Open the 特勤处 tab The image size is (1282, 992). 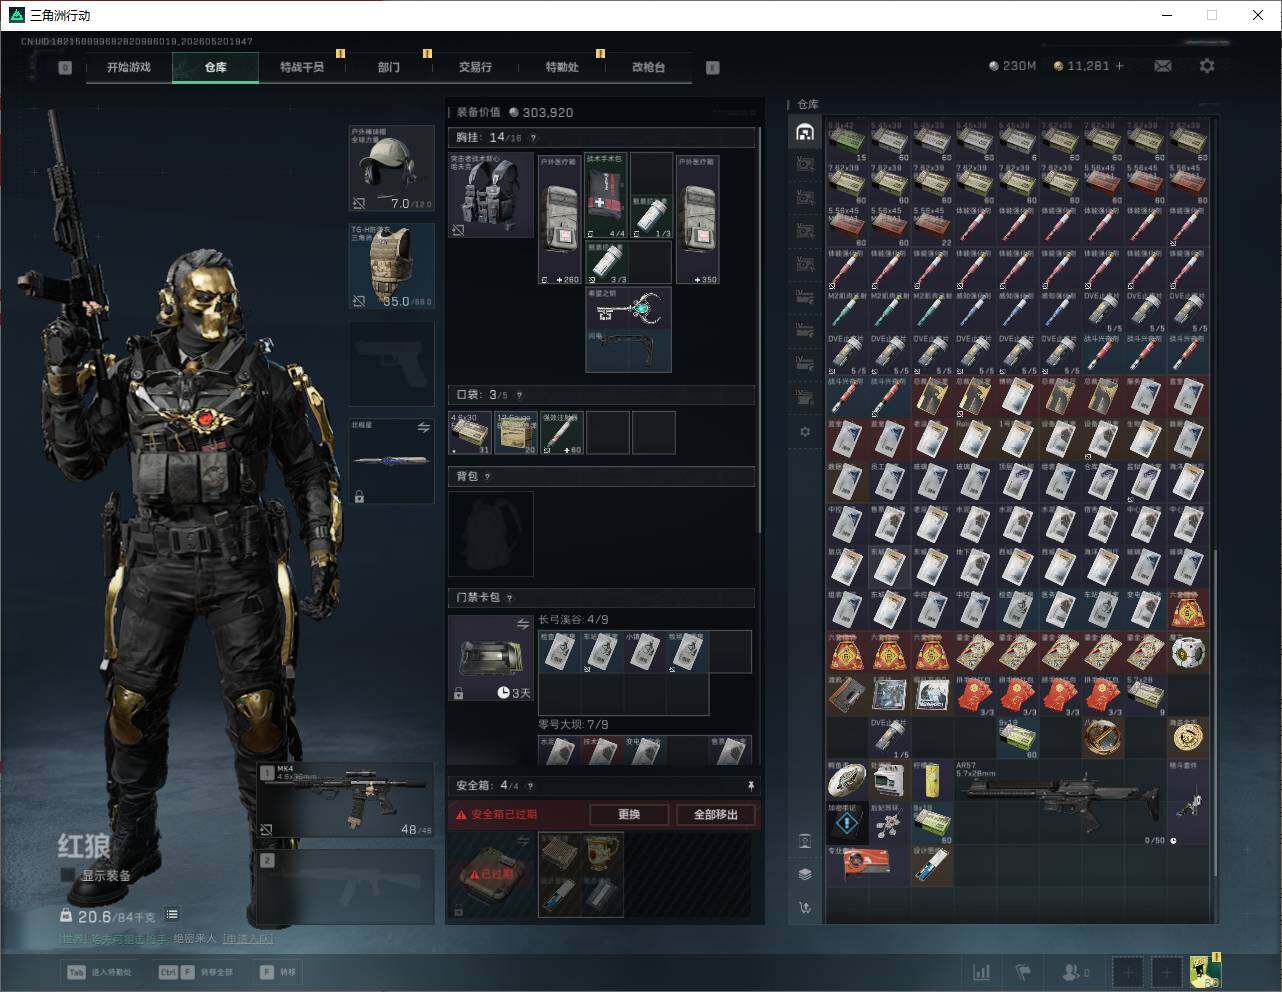point(562,67)
